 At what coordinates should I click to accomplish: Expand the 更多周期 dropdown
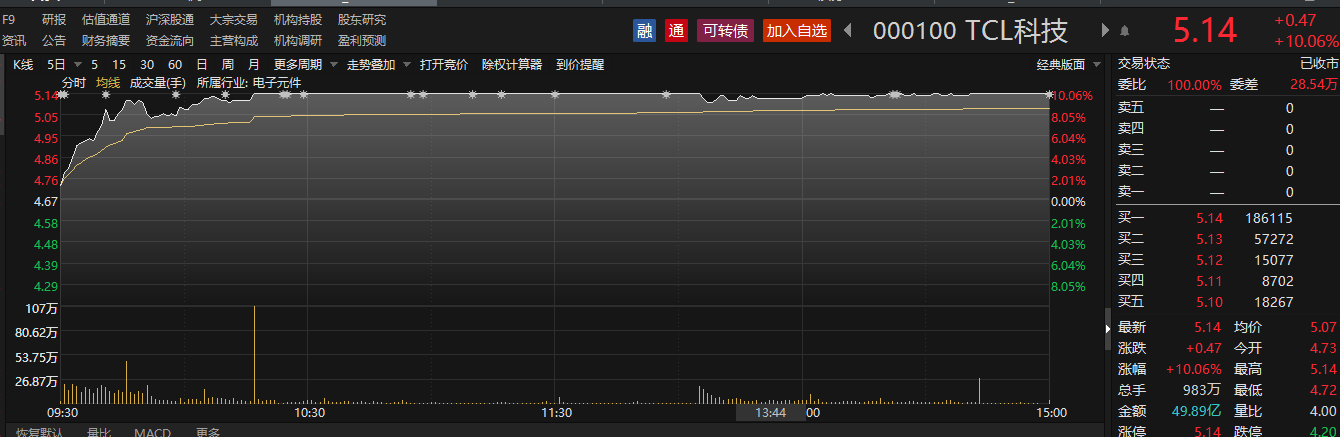pos(304,64)
